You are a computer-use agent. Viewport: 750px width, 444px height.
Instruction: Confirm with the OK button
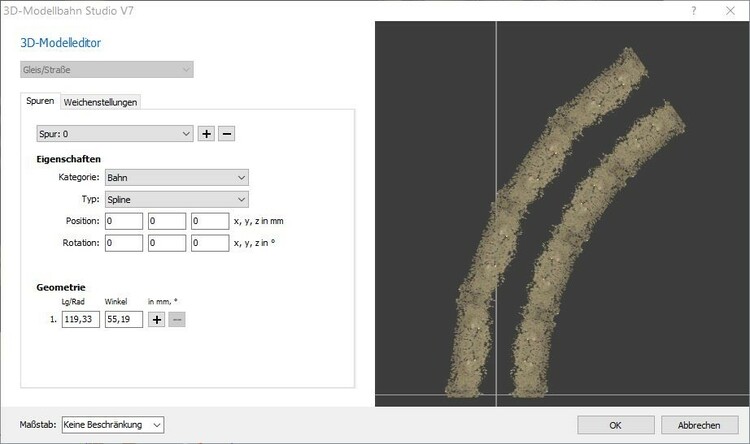point(616,425)
